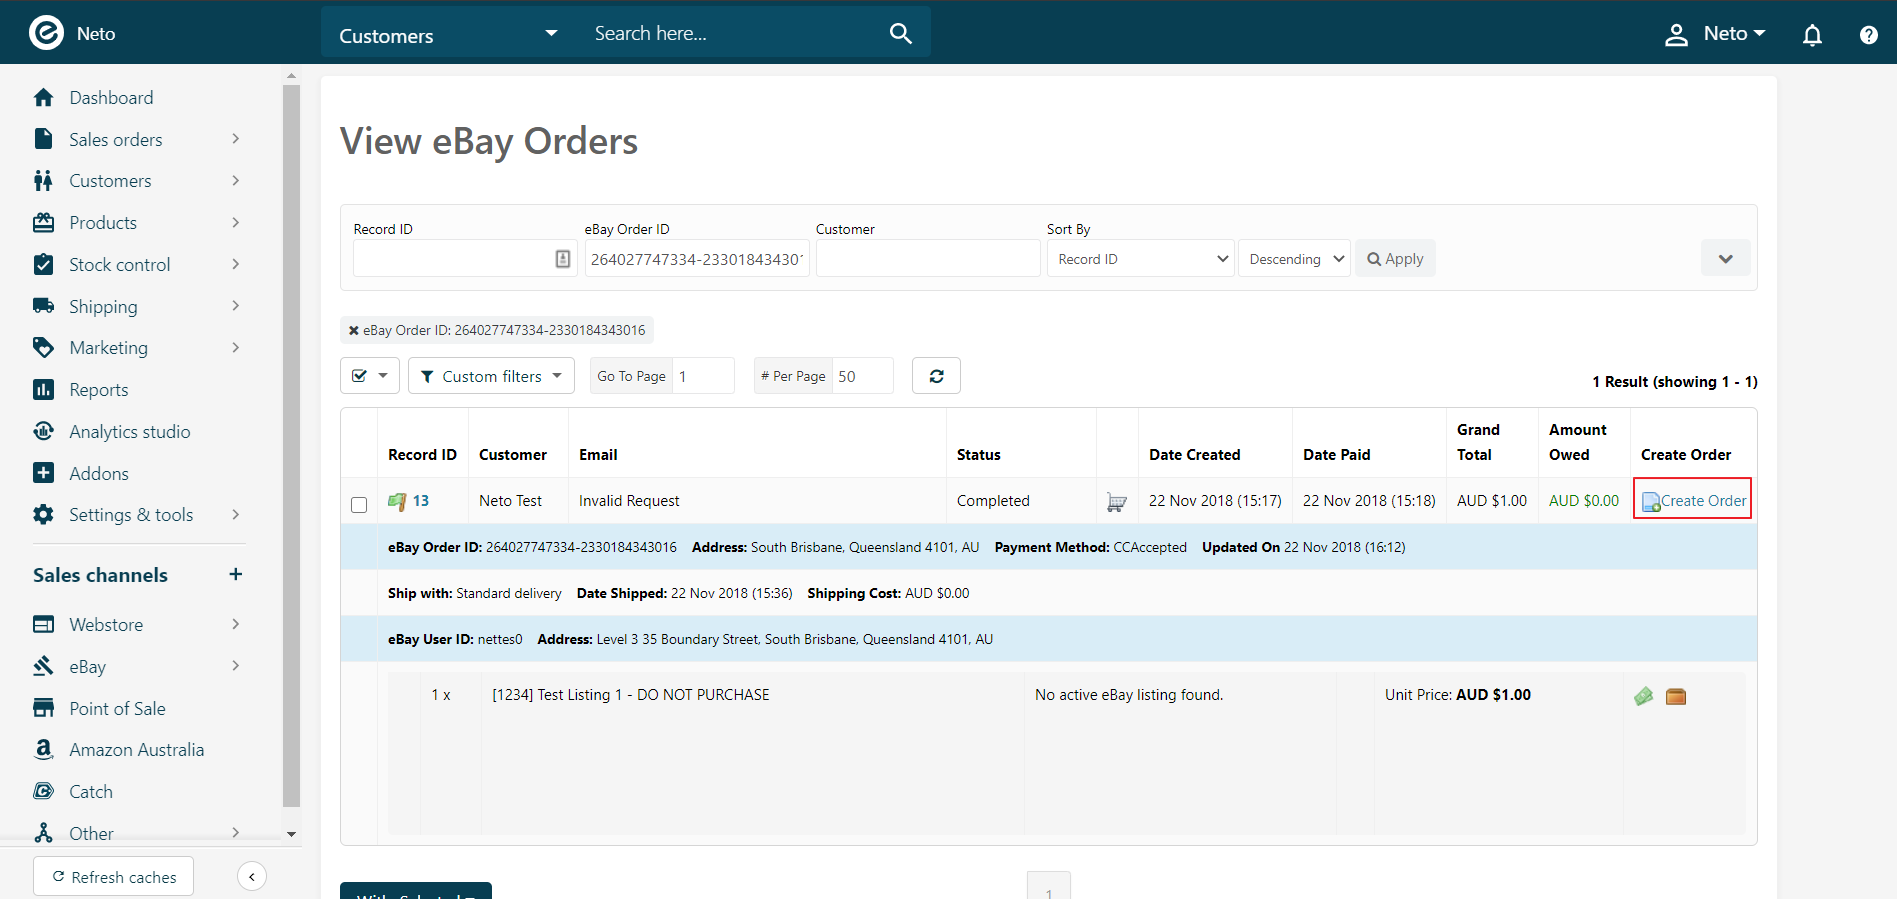Click the Record ID filter input
Screen dimensions: 1897x899
tap(465, 259)
